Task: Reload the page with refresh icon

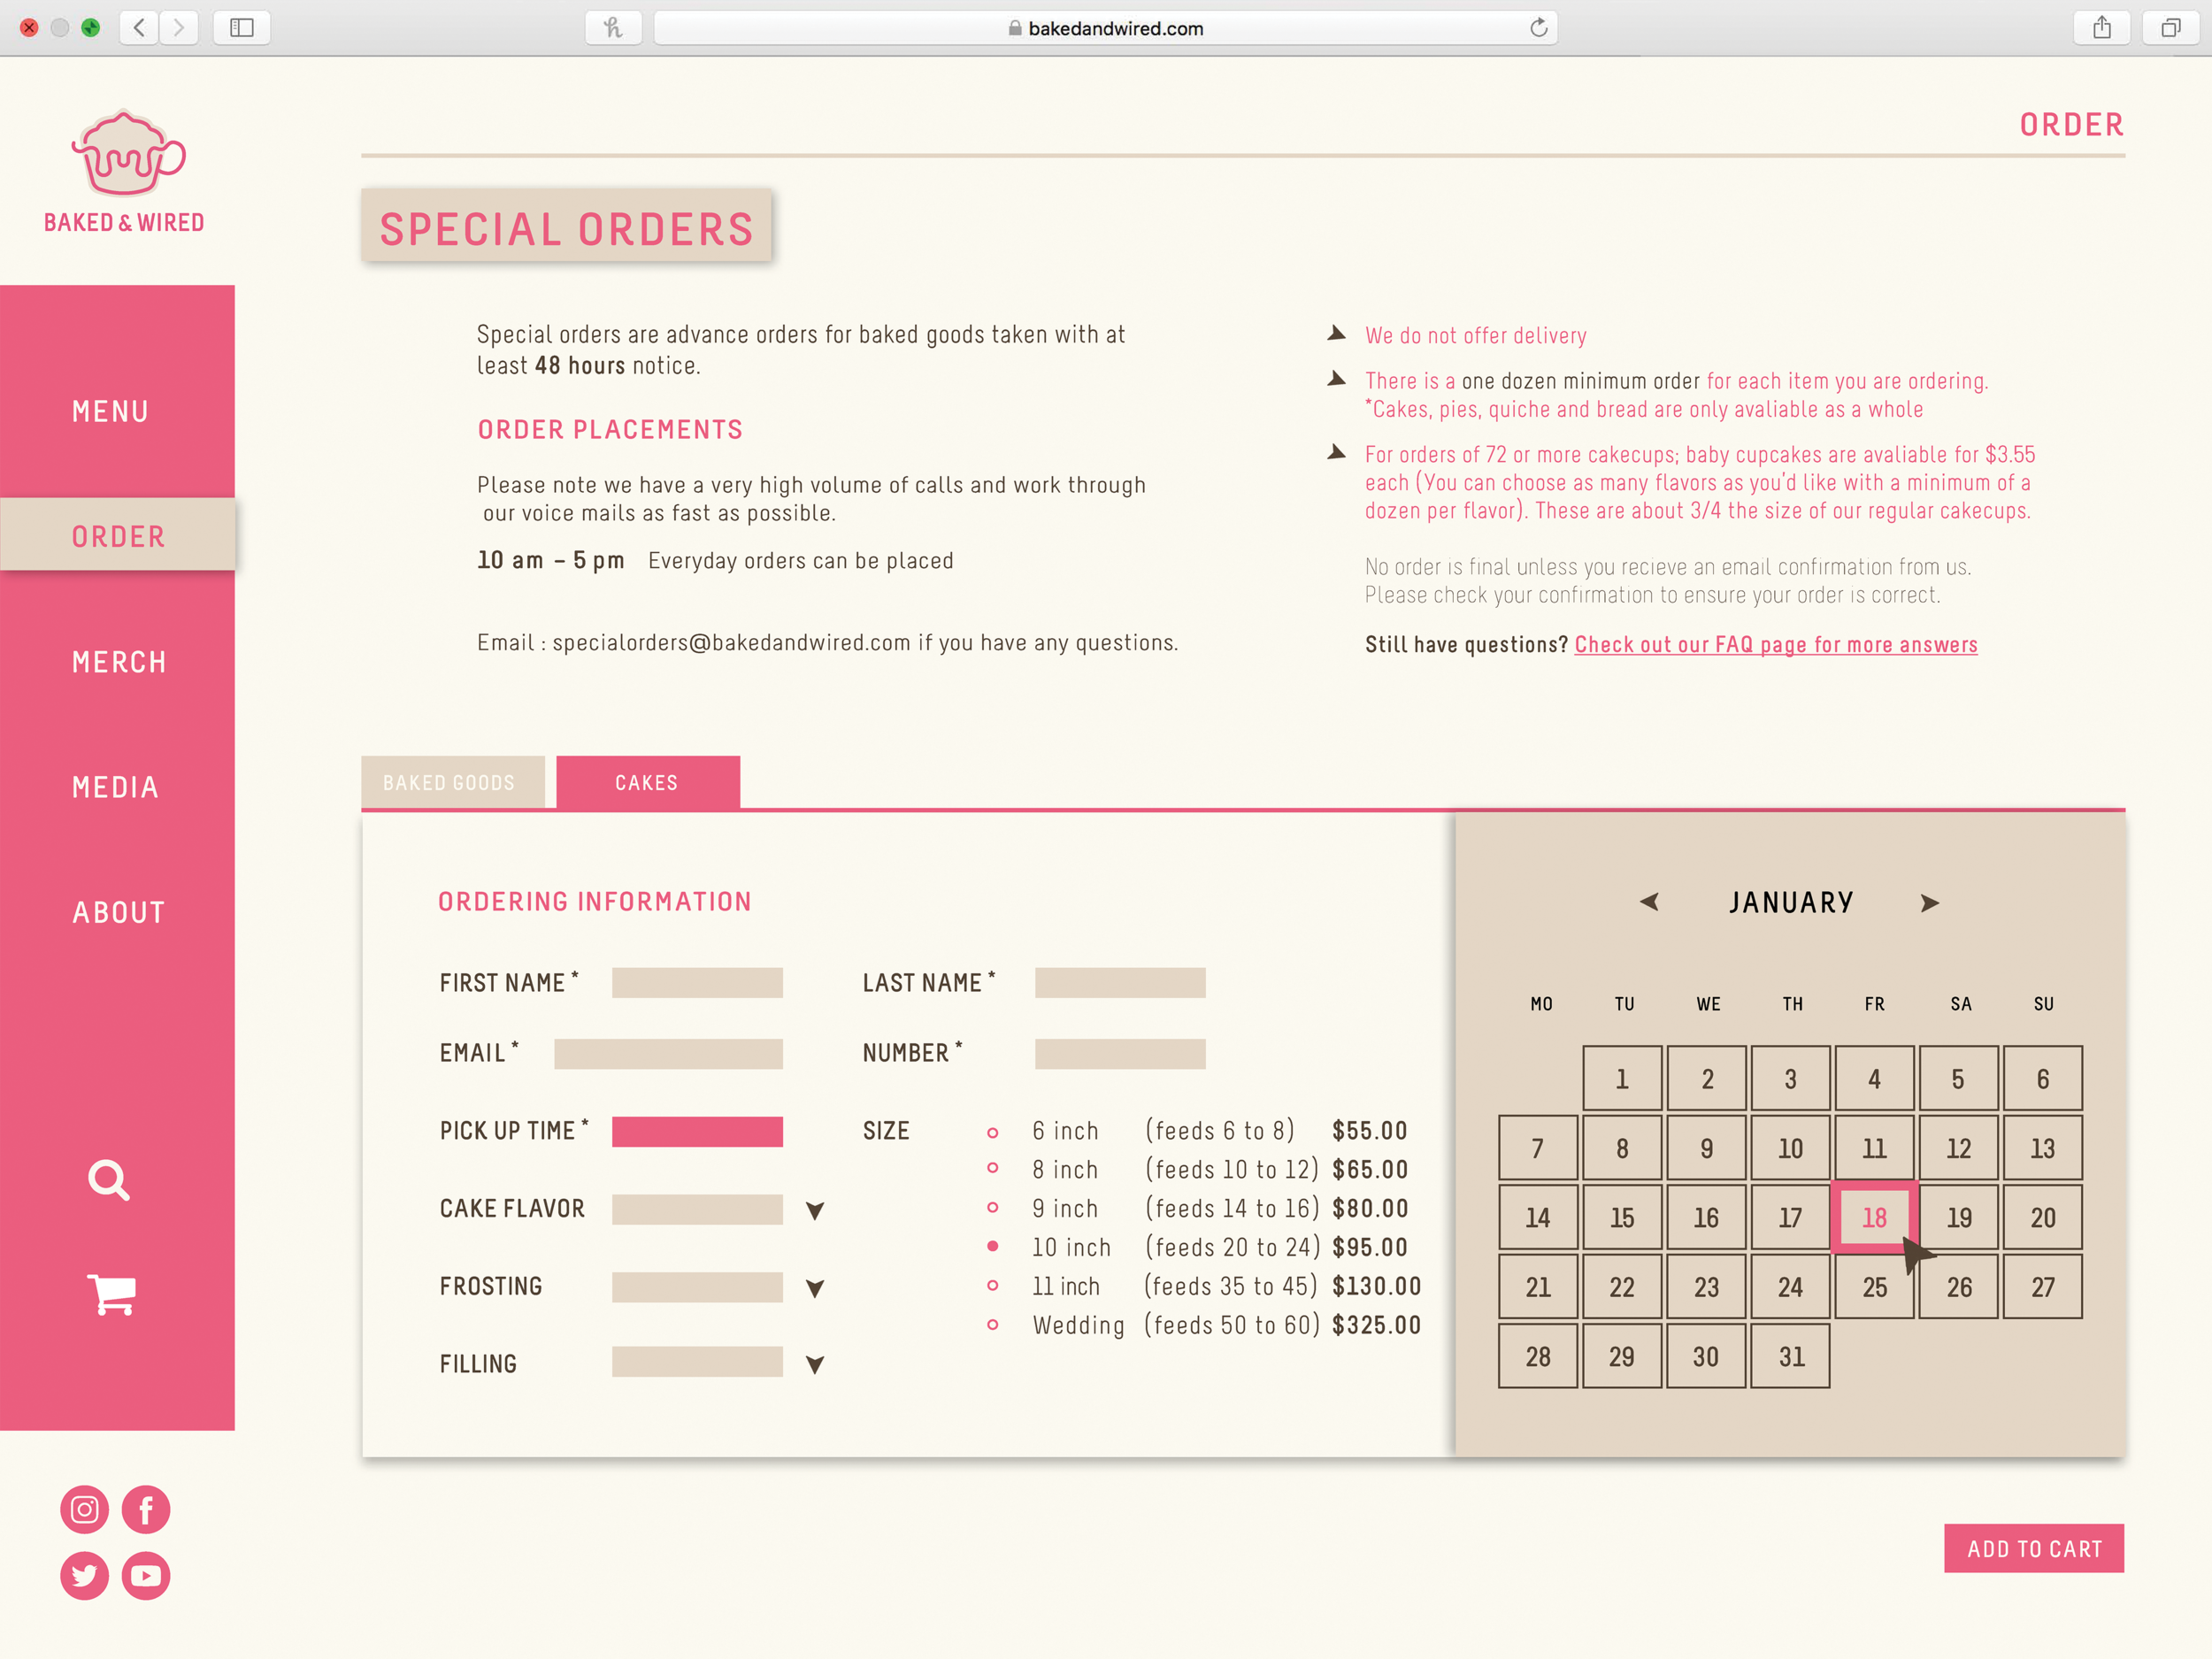Action: tap(1539, 28)
